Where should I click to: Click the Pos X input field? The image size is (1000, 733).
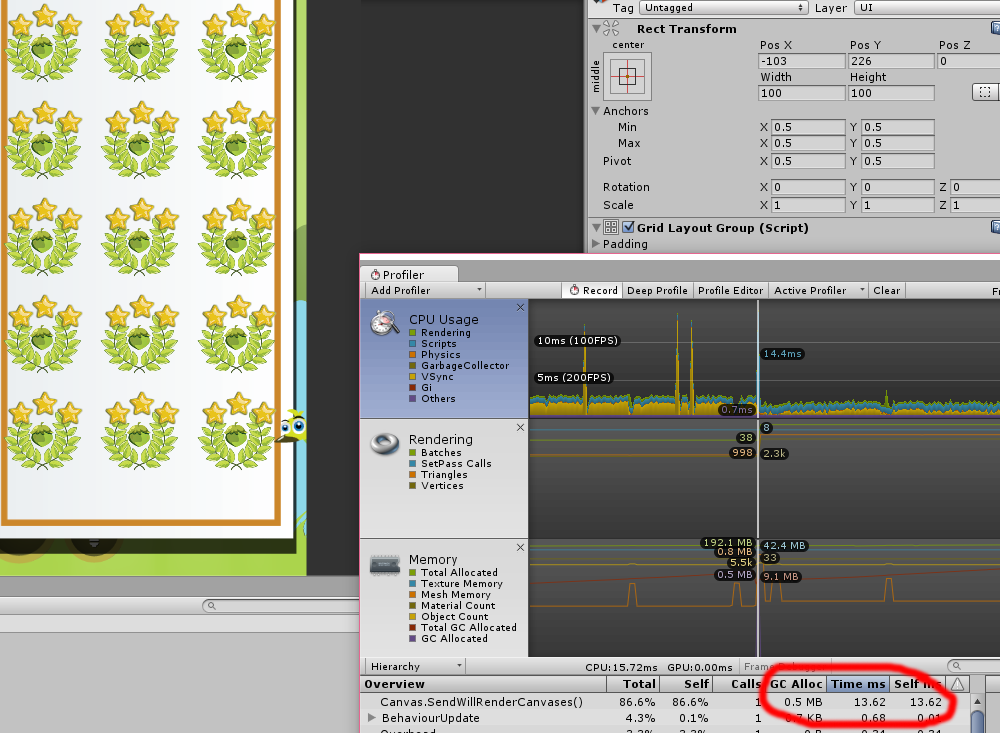(800, 60)
